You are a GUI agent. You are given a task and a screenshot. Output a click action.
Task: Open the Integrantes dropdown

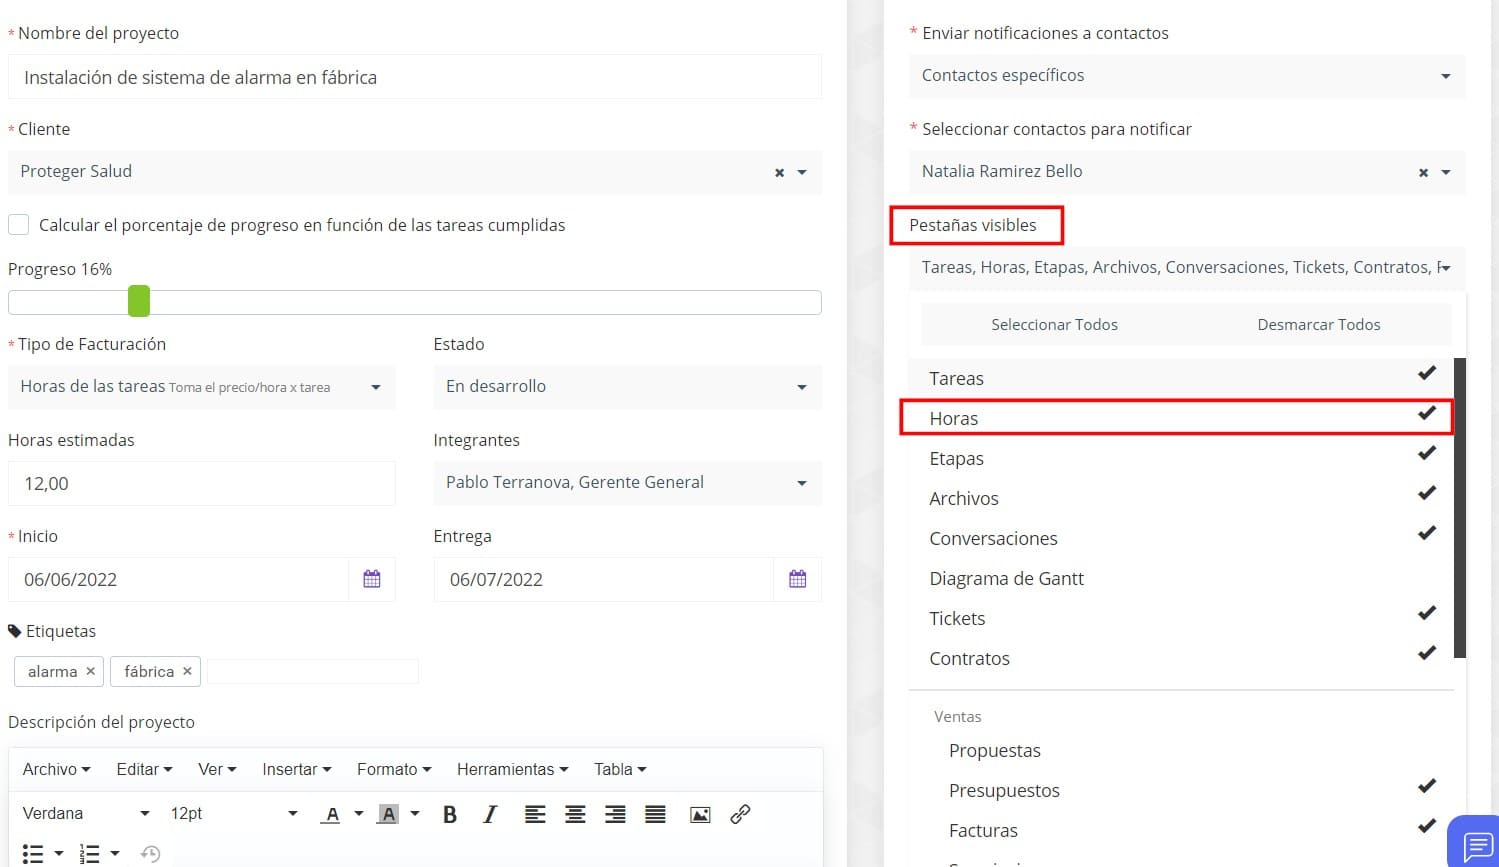[x=627, y=483]
